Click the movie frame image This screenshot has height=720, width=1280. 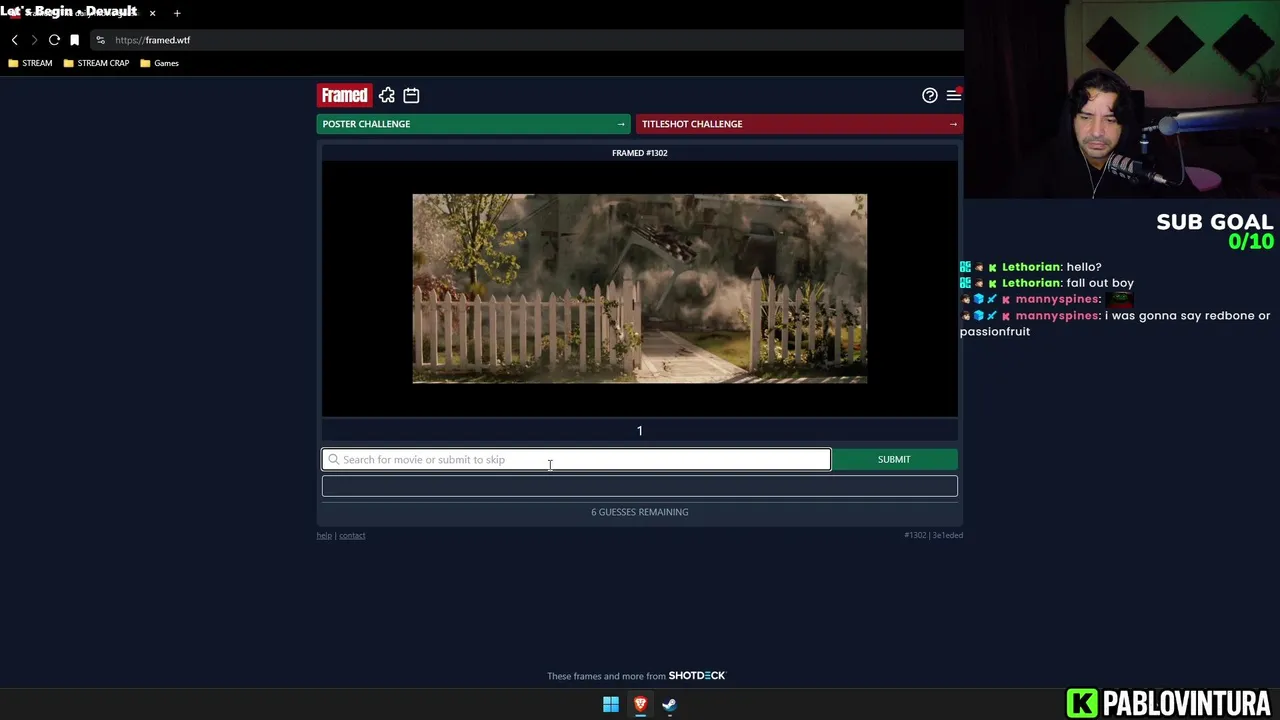click(640, 289)
